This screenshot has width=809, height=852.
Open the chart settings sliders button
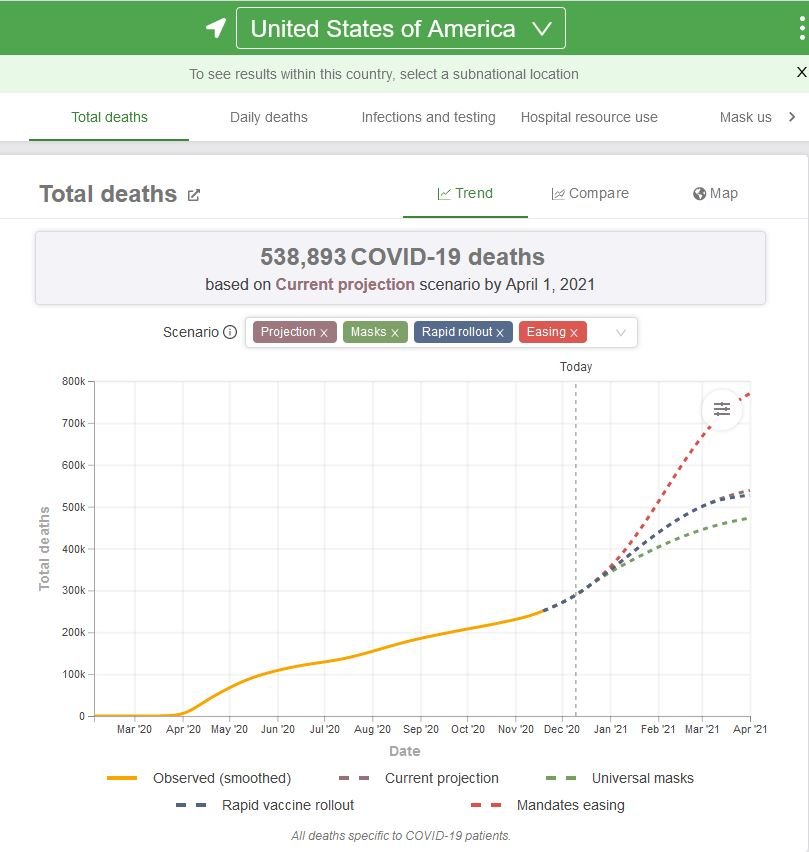click(x=722, y=409)
